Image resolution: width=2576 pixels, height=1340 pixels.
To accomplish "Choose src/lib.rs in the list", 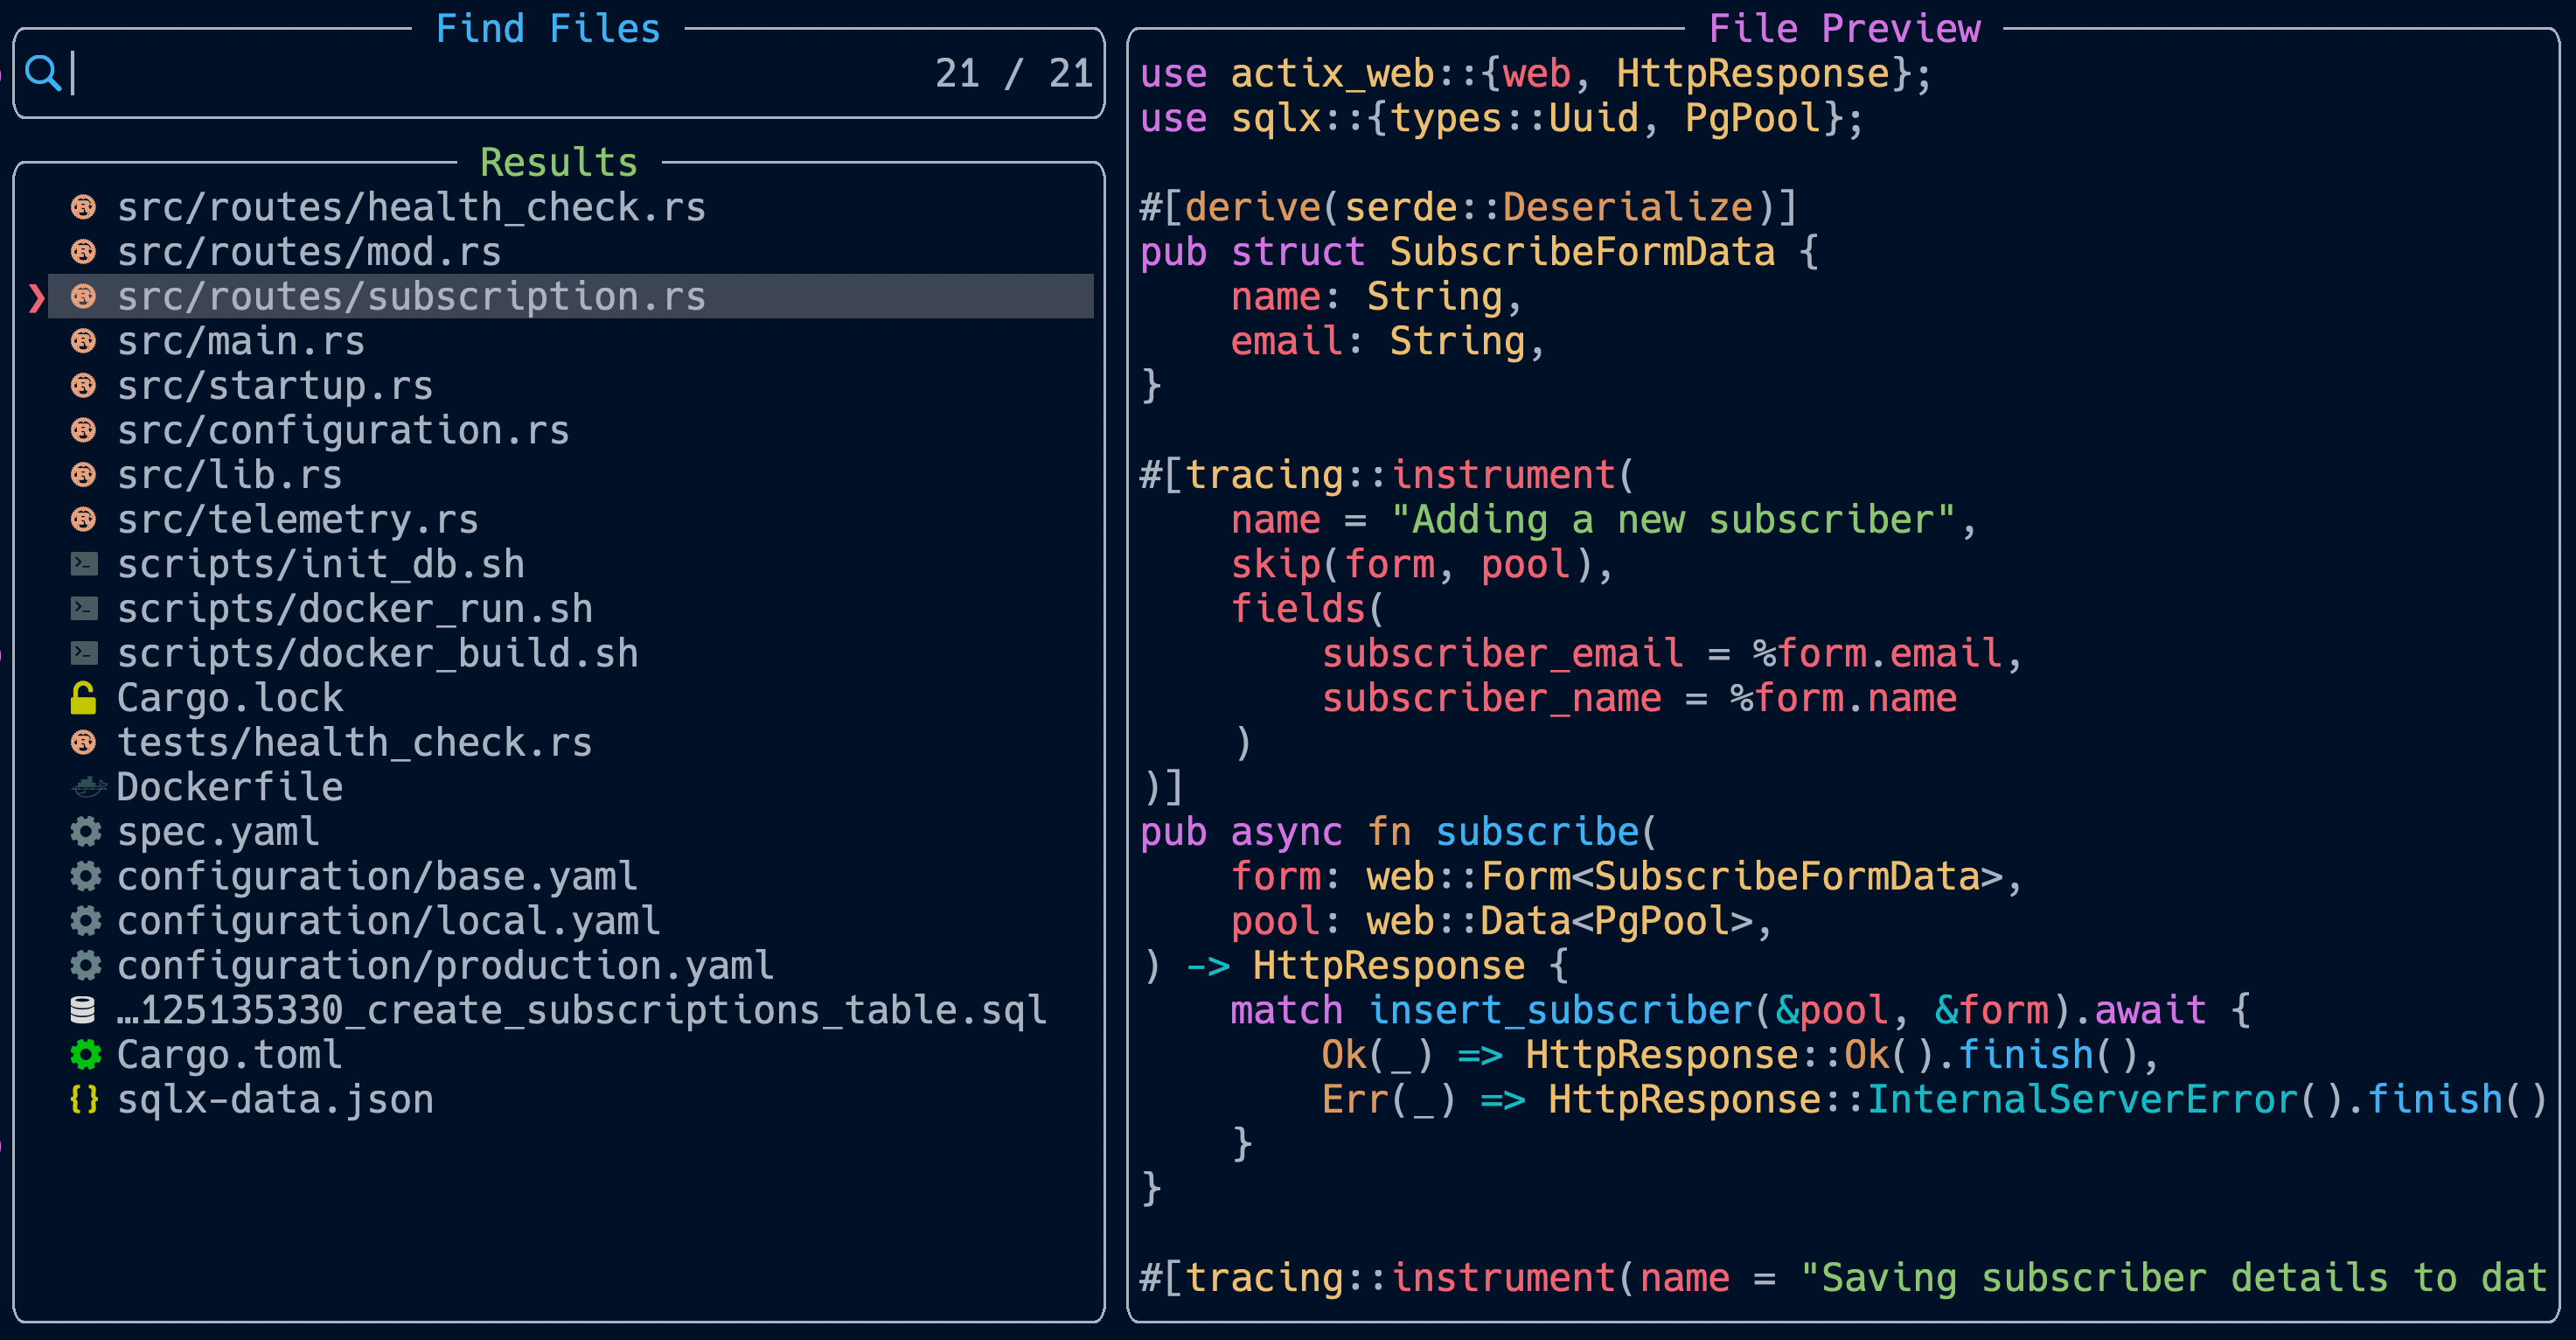I will pyautogui.click(x=571, y=474).
